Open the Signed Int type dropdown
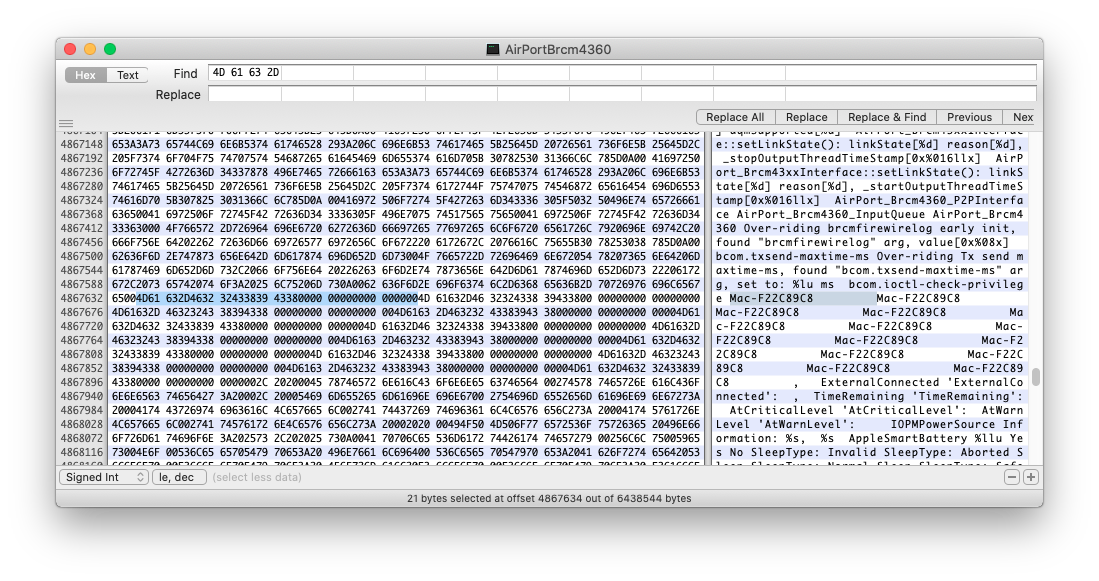The height and width of the screenshot is (581, 1099). (103, 477)
